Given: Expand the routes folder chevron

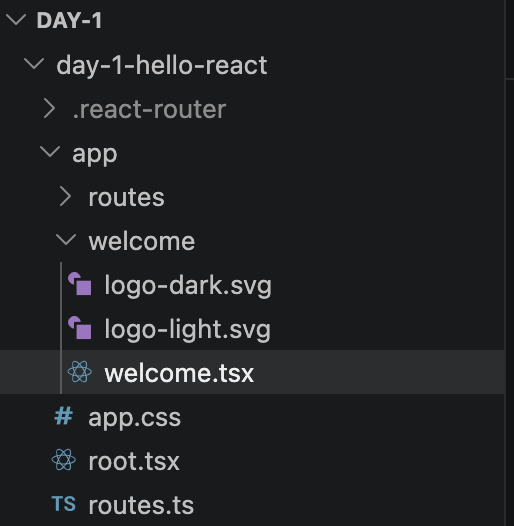Looking at the screenshot, I should pyautogui.click(x=65, y=196).
